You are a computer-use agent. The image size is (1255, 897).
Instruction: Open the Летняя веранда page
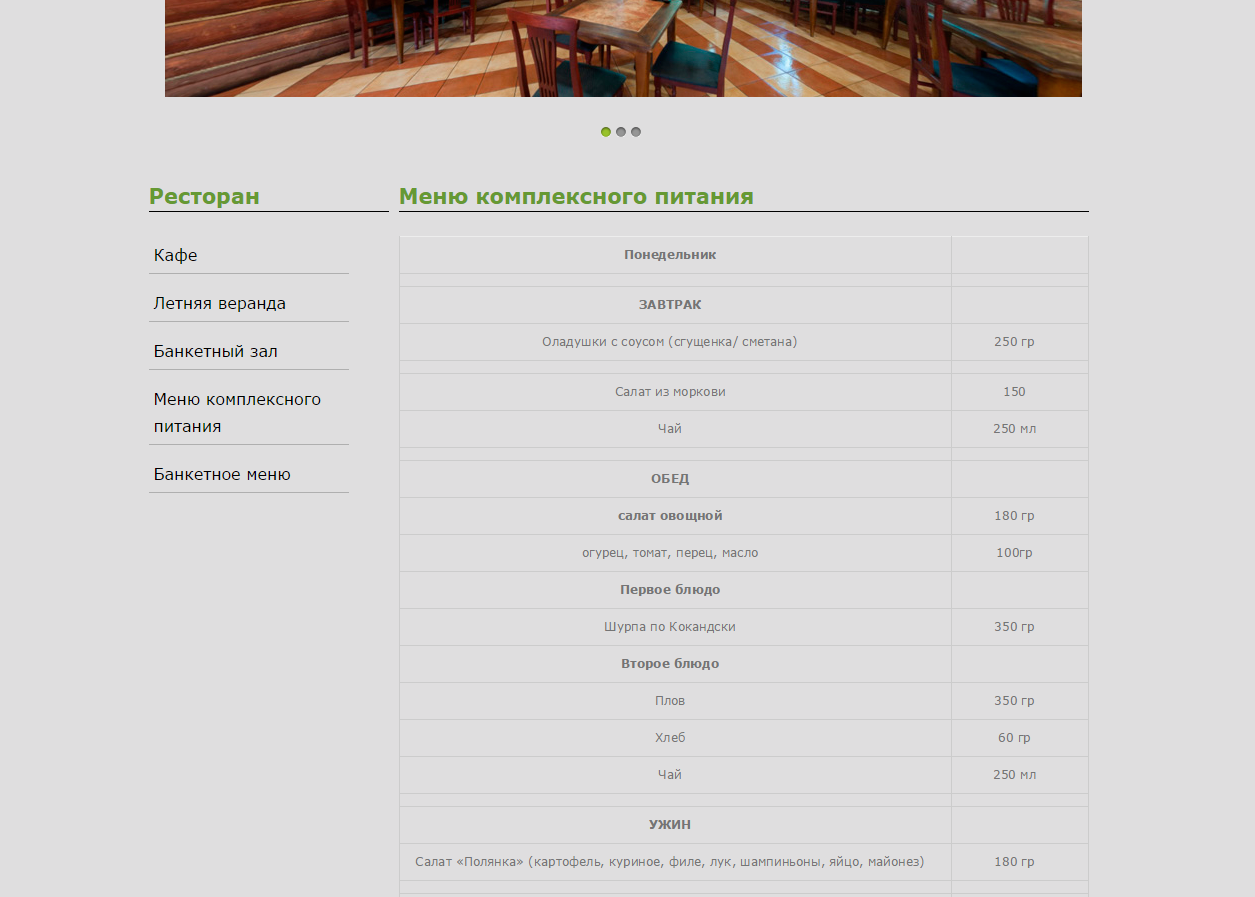(x=220, y=303)
